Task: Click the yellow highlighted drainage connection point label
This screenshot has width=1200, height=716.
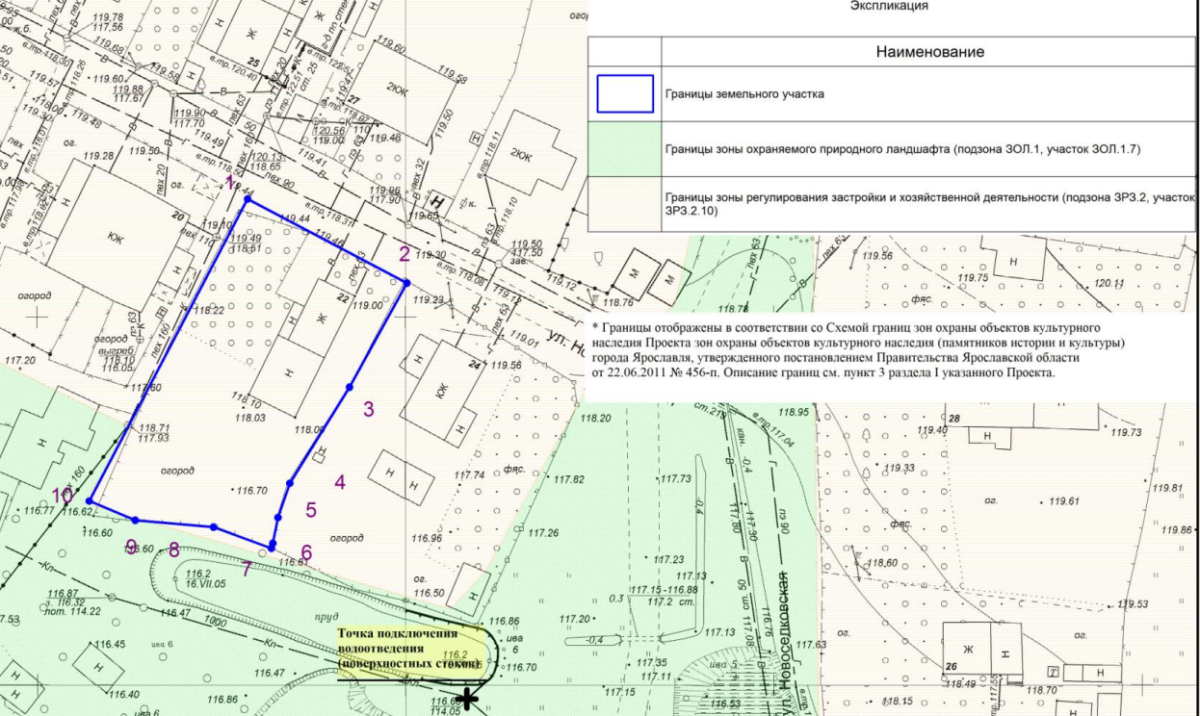Action: pos(408,649)
